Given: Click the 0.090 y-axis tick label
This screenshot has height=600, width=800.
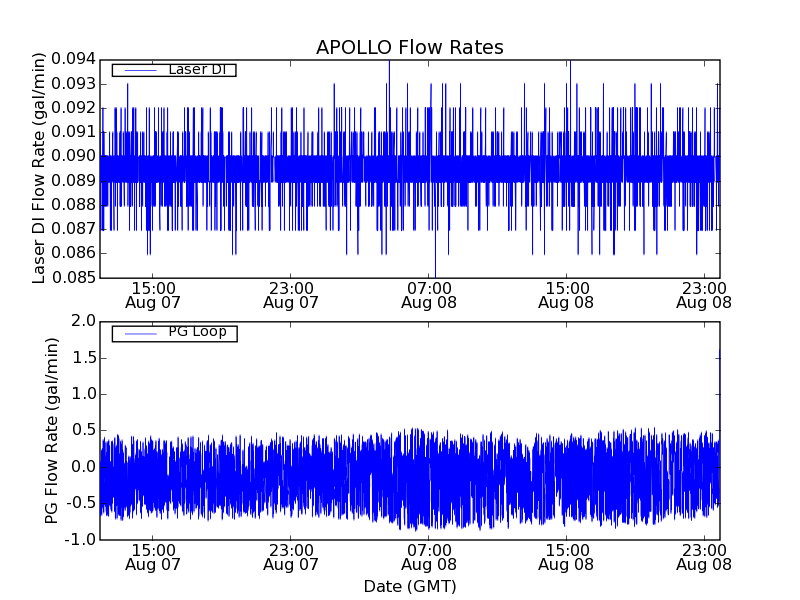Looking at the screenshot, I should click(x=70, y=157).
